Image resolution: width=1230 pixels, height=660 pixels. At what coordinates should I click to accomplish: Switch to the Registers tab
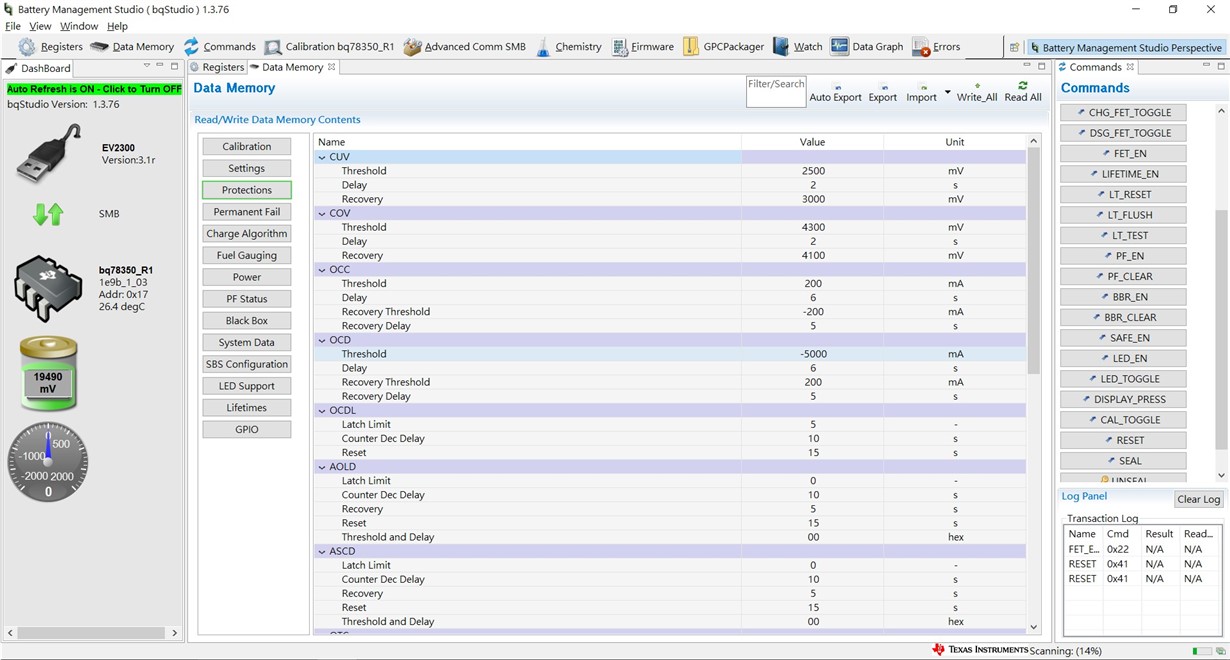tap(217, 67)
